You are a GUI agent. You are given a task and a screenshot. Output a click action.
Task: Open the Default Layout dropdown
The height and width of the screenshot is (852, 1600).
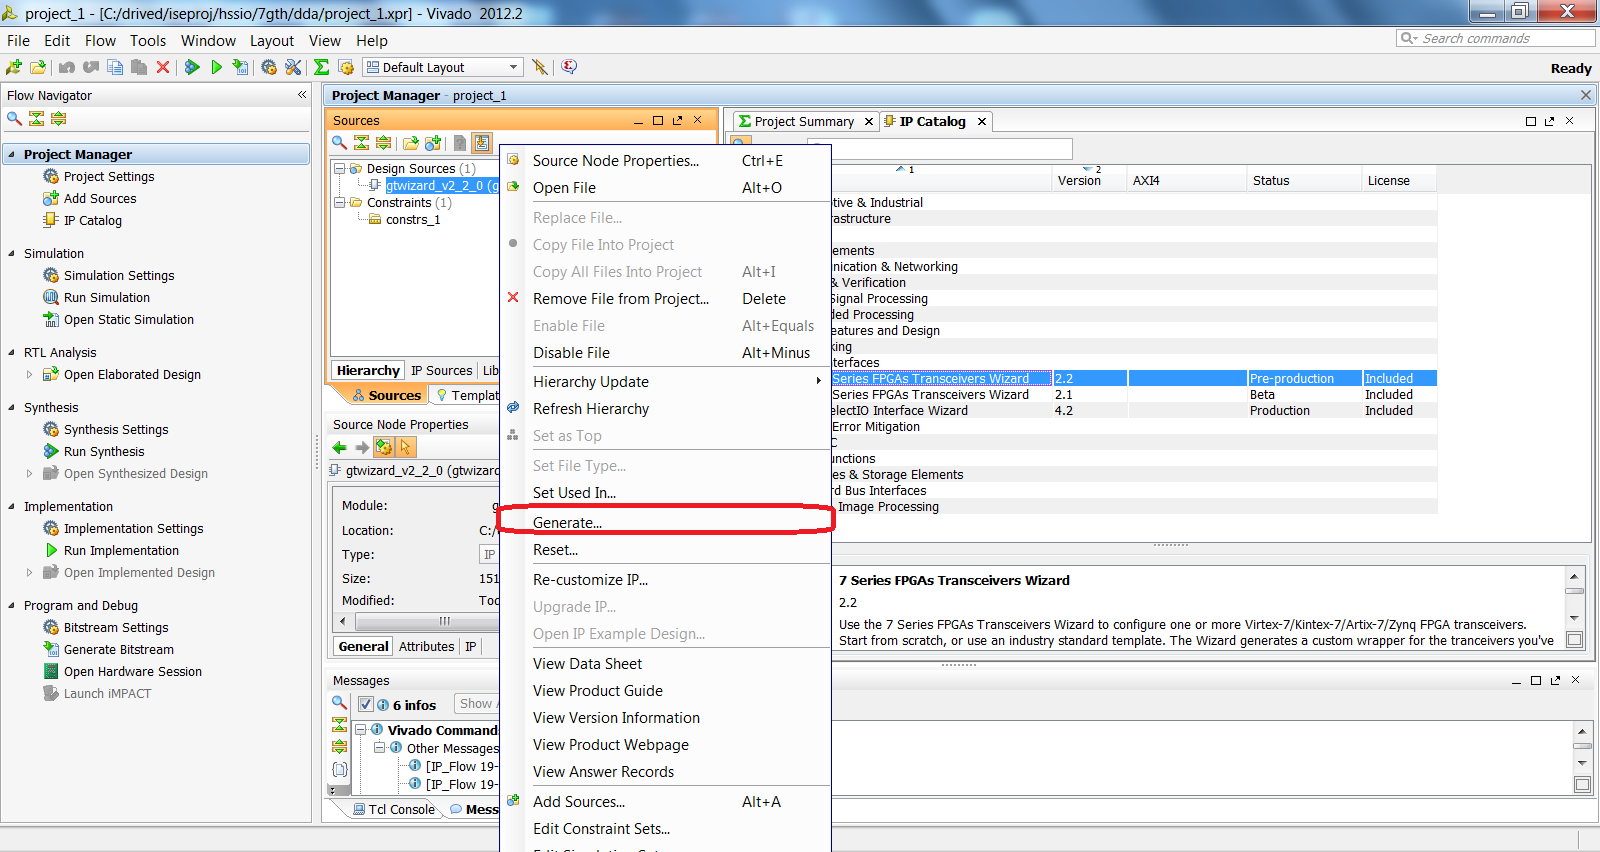442,67
